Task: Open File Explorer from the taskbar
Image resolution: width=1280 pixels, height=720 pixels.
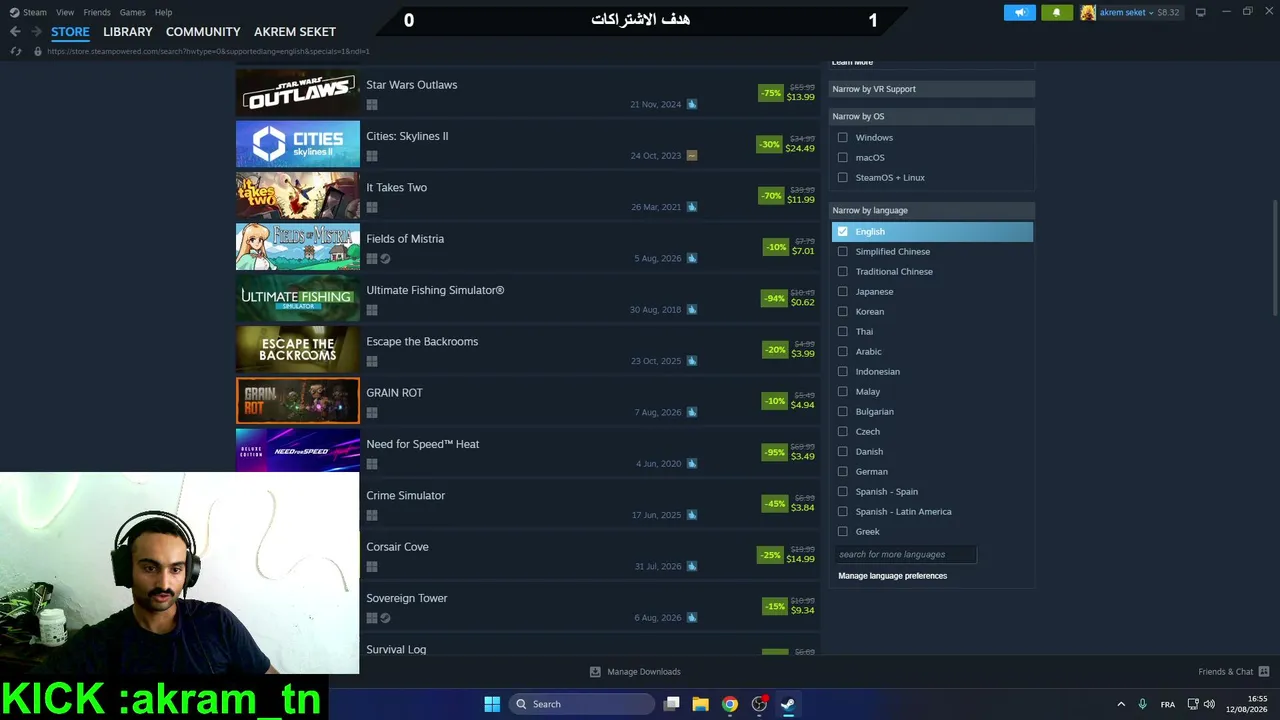Action: [701, 704]
